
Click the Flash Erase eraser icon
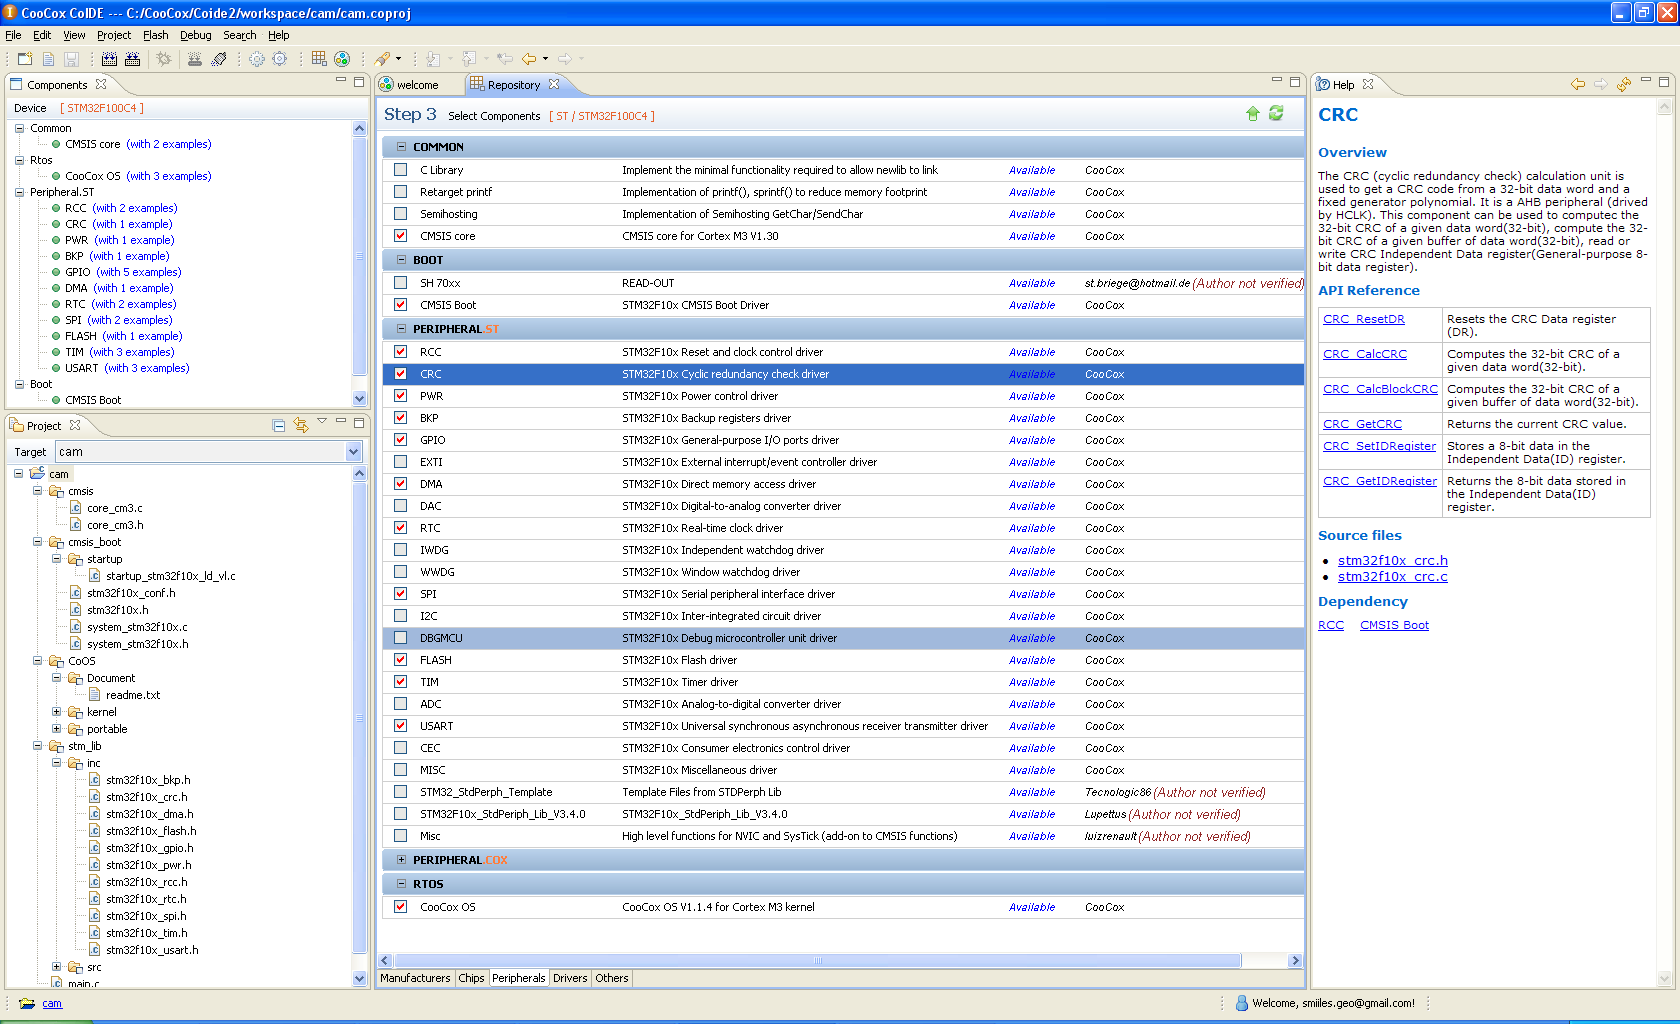(x=219, y=59)
